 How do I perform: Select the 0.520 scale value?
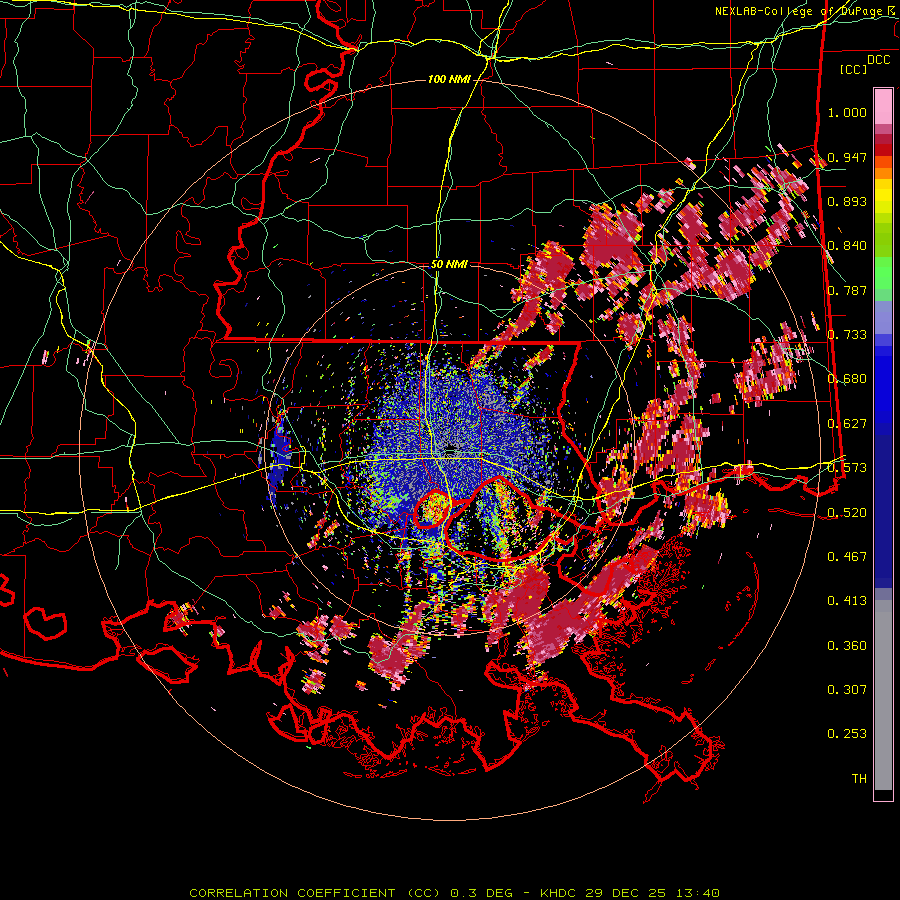[x=847, y=512]
